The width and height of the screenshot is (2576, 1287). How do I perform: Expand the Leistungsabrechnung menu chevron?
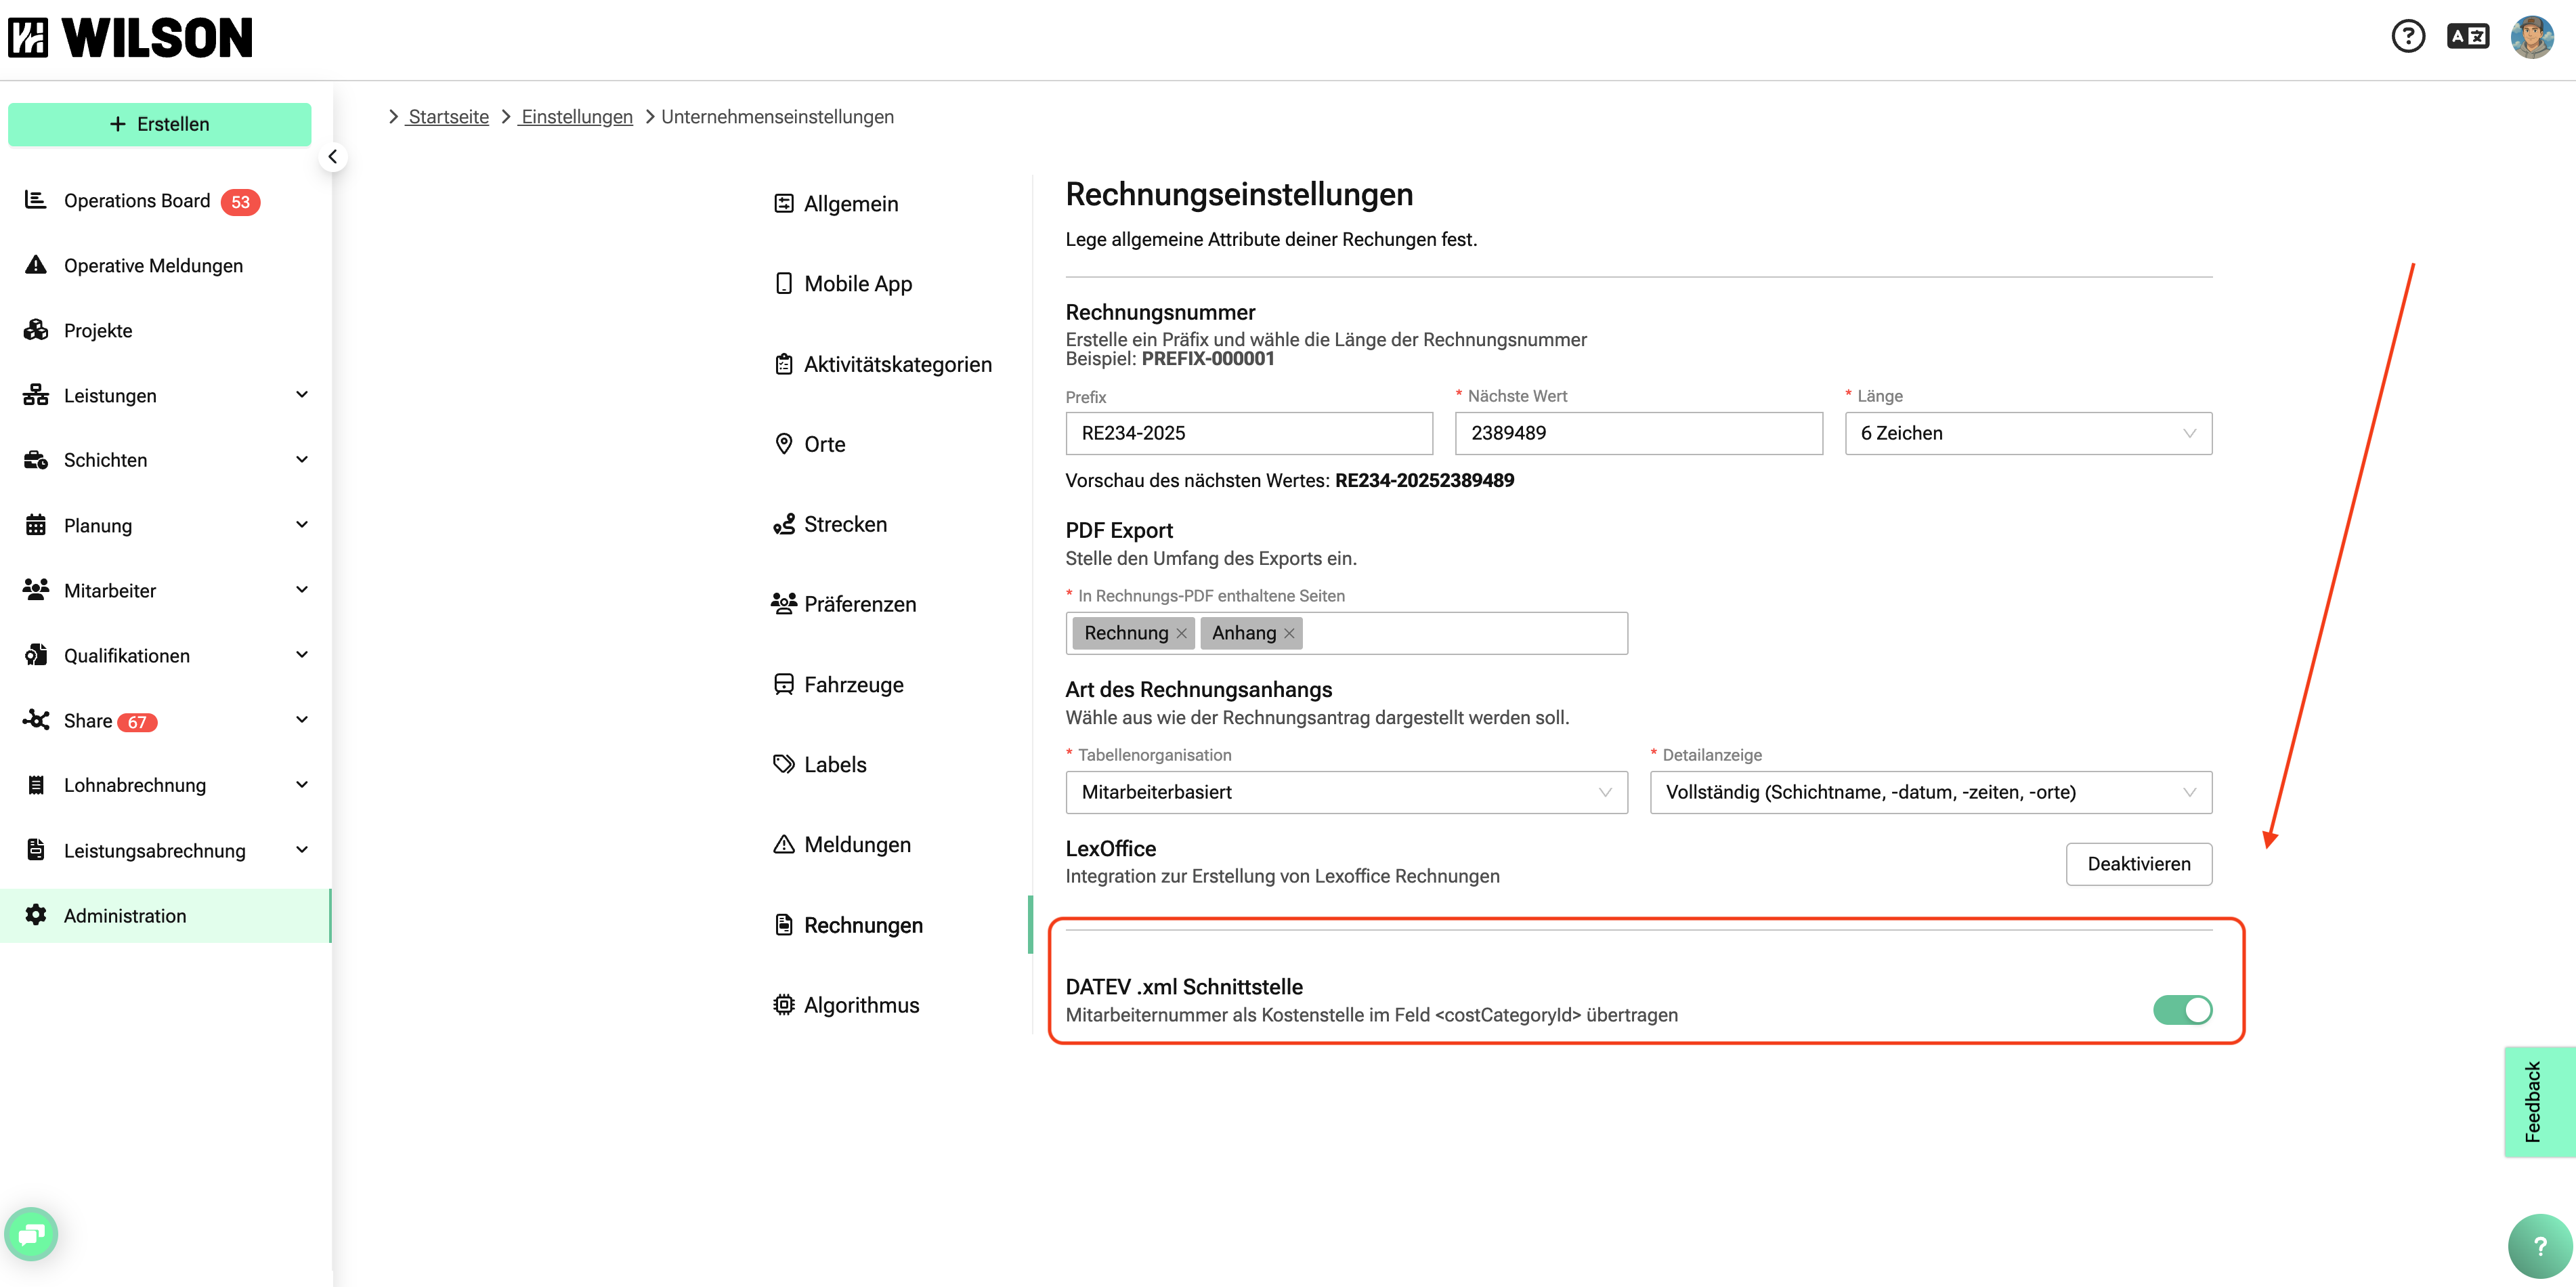click(x=302, y=850)
